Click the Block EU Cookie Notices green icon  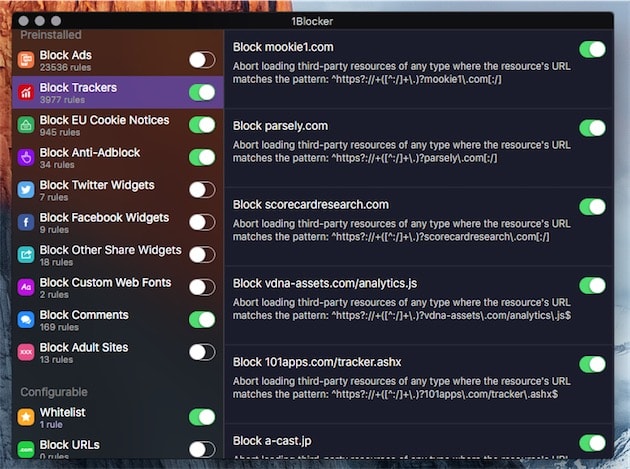(26, 125)
